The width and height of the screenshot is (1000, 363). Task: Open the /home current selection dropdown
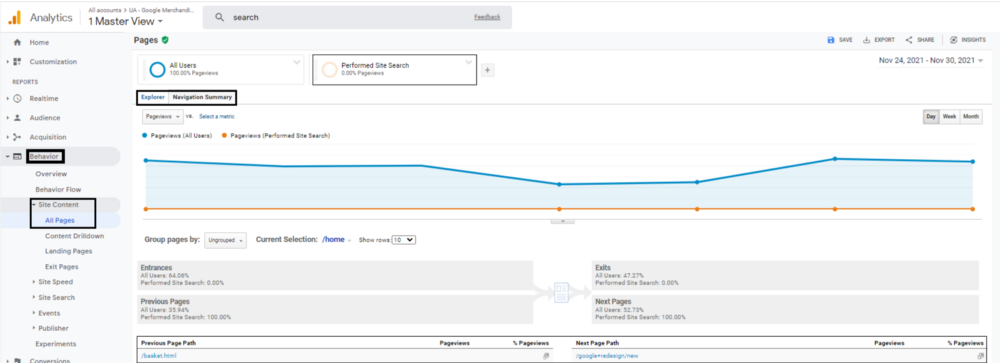coord(337,240)
